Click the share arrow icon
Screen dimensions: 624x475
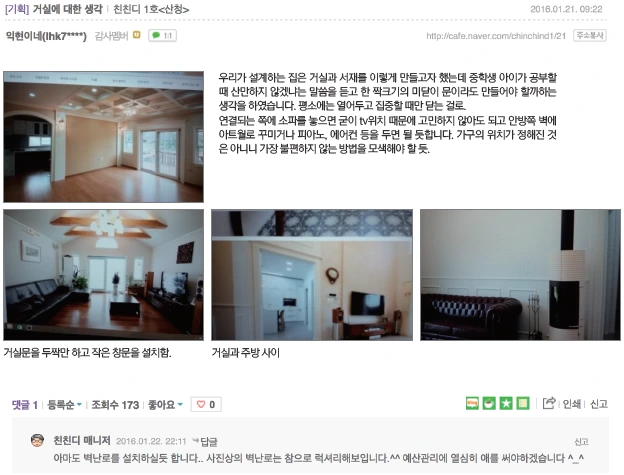549,403
